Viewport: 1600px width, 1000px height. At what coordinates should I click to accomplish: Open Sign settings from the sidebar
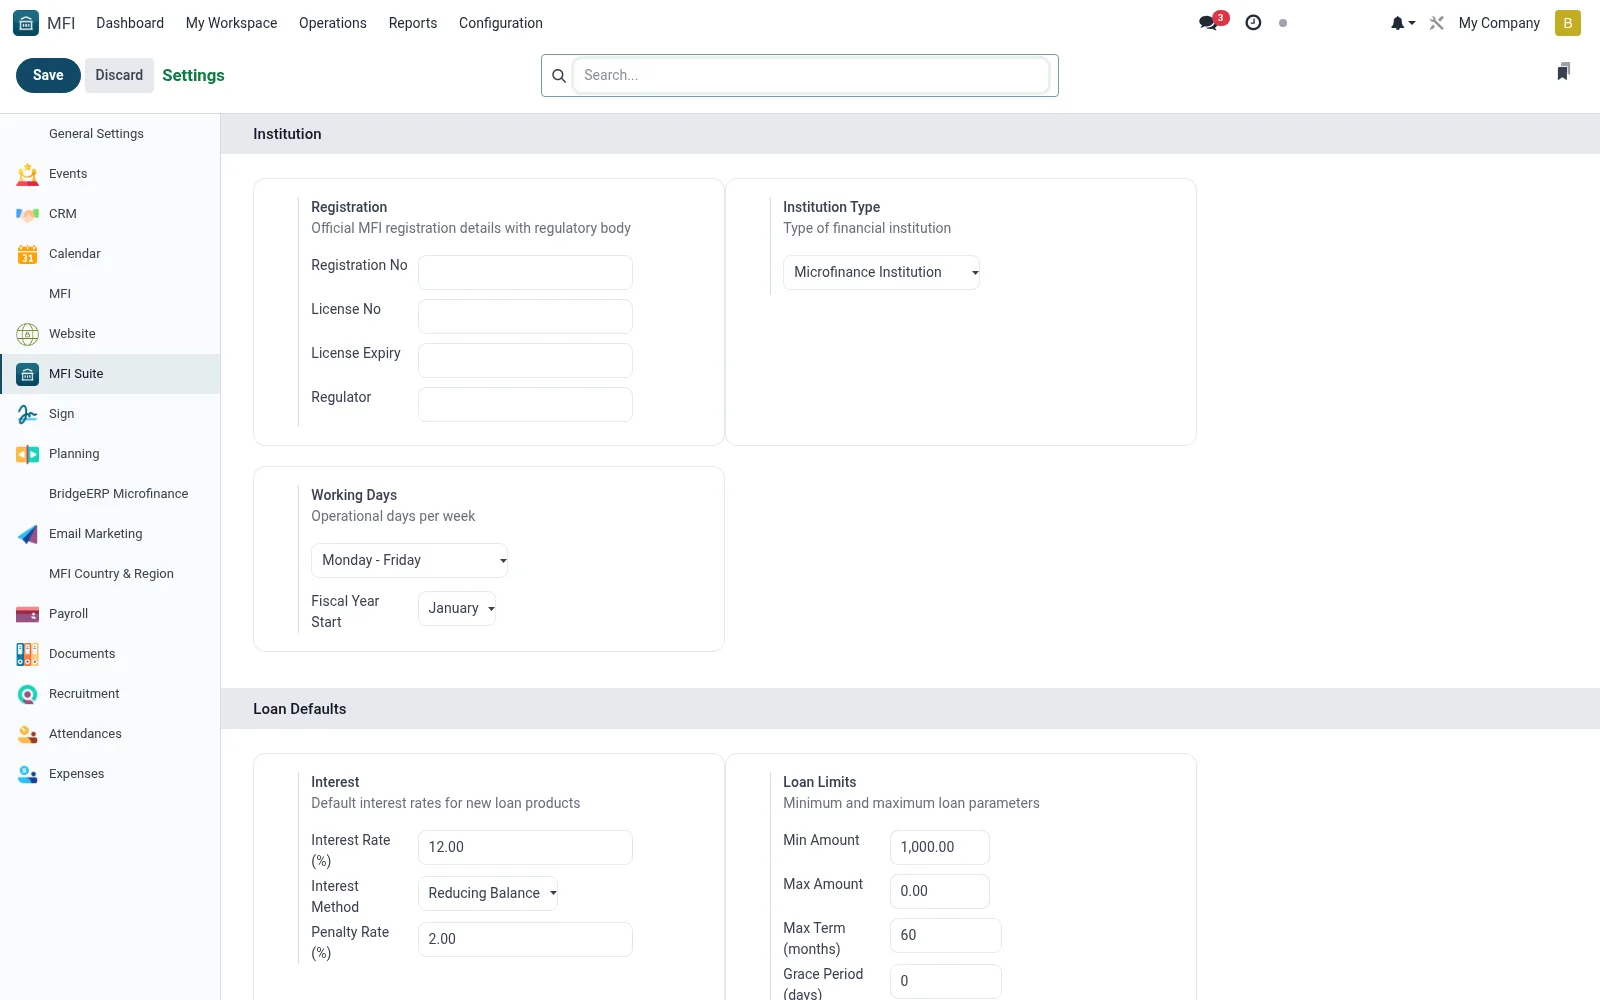[110, 414]
